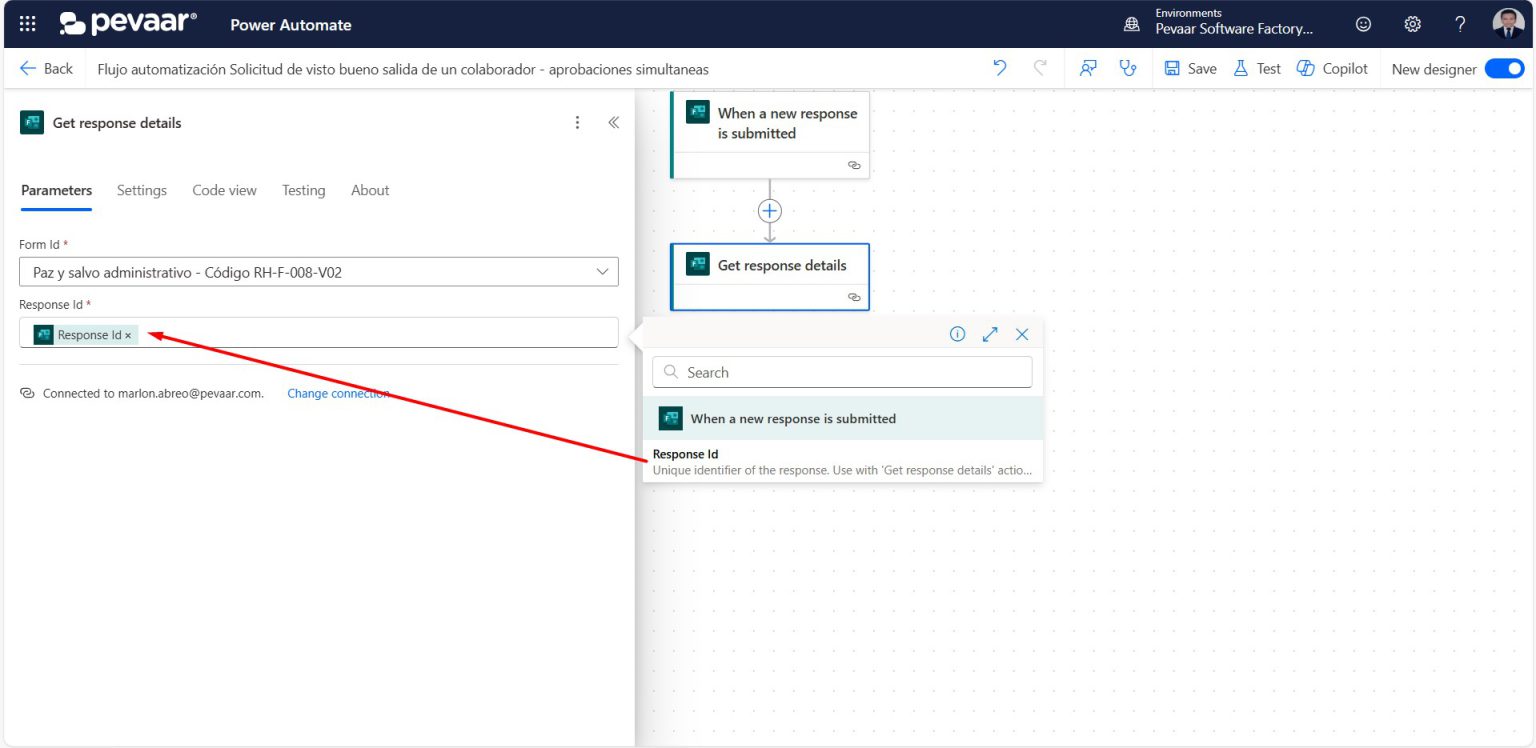Open the app launcher grid
The height and width of the screenshot is (748, 1536).
pyautogui.click(x=27, y=23)
